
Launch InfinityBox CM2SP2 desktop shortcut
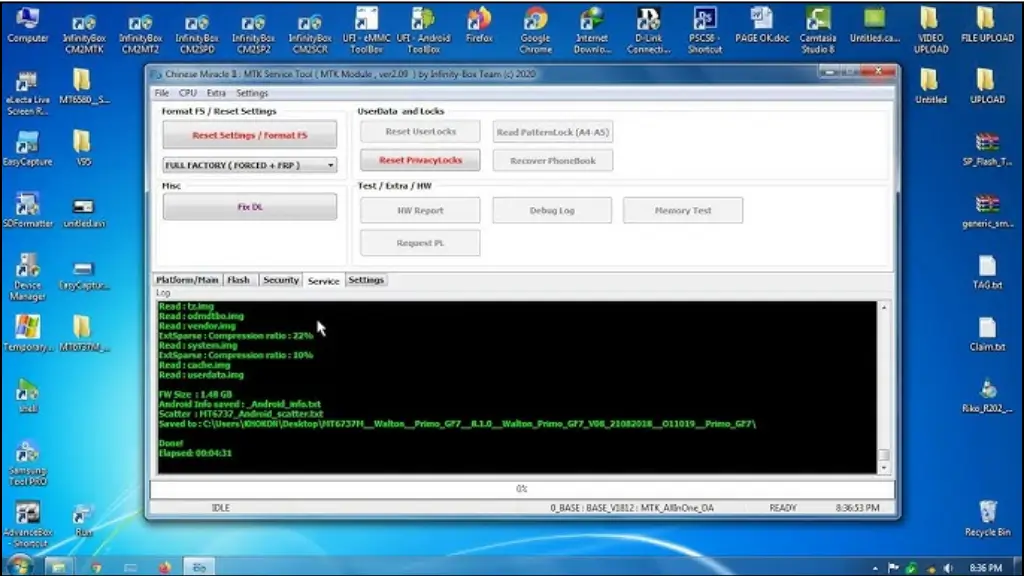click(253, 32)
